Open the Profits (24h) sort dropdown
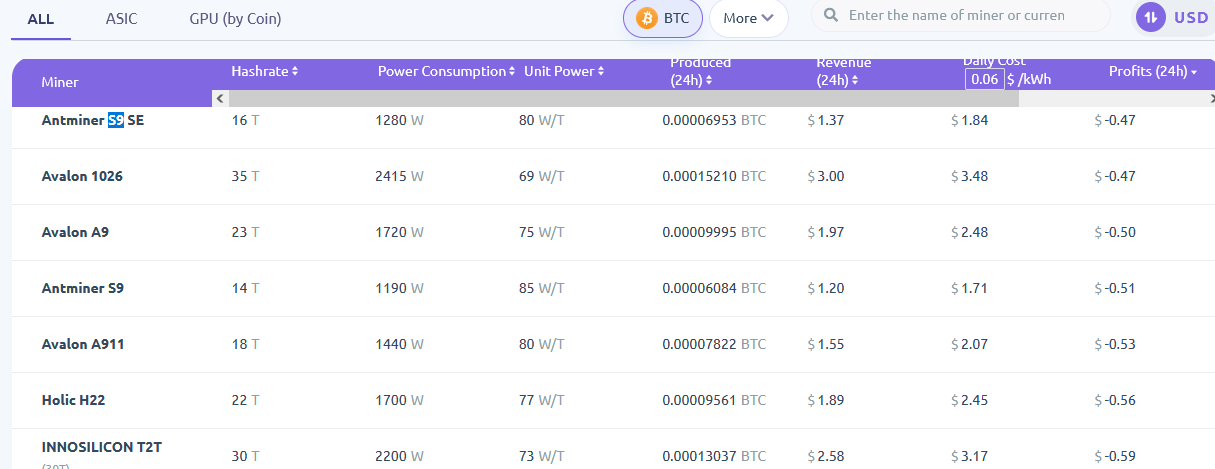The width and height of the screenshot is (1215, 469). 1152,72
